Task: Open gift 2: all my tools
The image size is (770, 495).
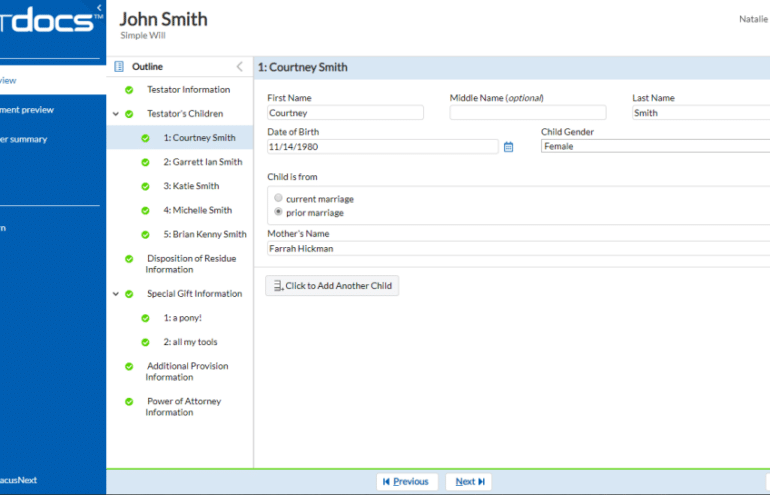Action: (x=191, y=342)
